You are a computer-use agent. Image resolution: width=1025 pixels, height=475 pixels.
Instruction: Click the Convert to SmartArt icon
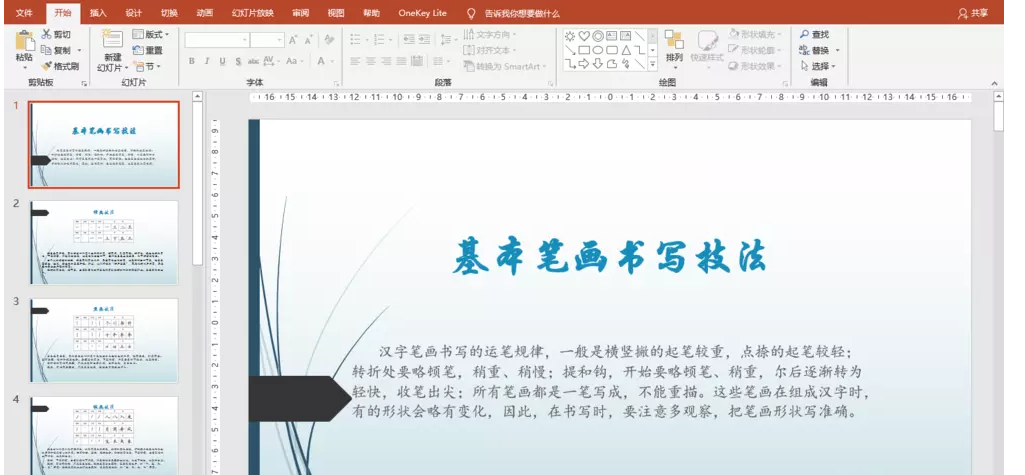coord(469,66)
